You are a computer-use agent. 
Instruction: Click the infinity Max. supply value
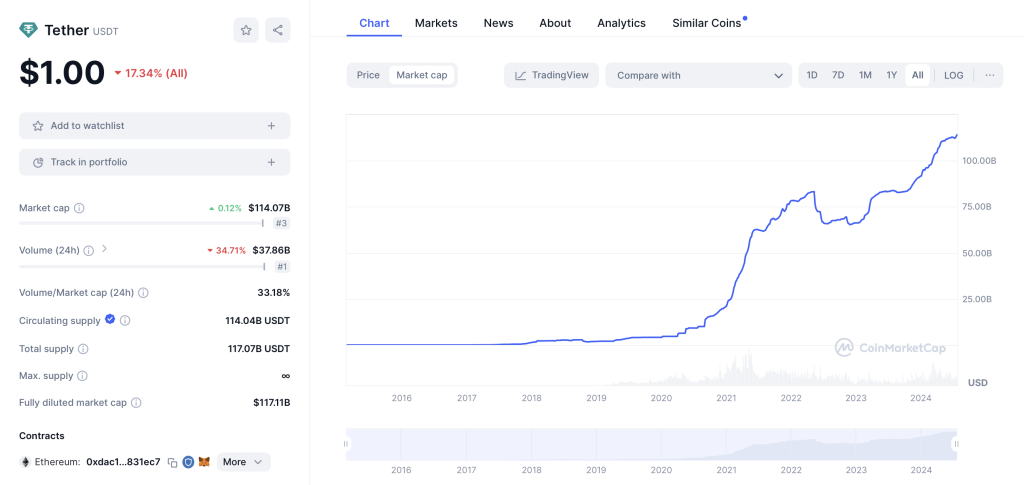285,376
